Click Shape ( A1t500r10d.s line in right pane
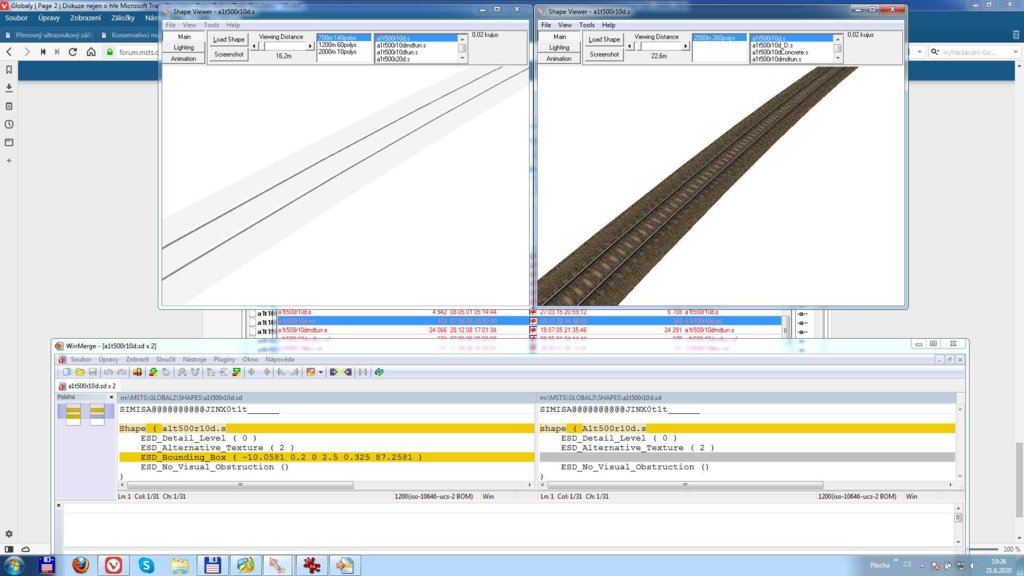The height and width of the screenshot is (576, 1024). tap(747, 428)
